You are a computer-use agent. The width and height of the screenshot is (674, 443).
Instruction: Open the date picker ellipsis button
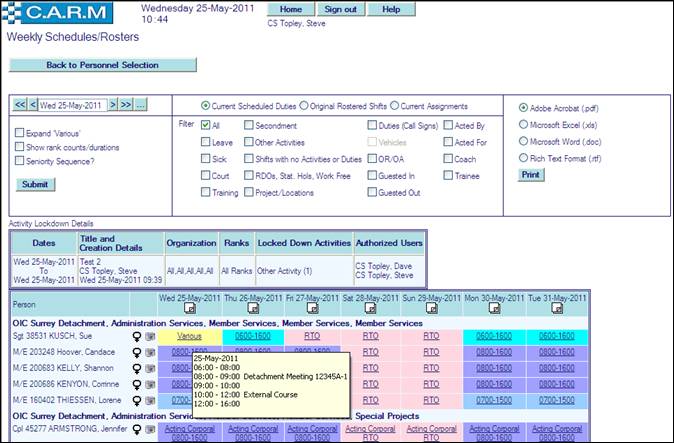pyautogui.click(x=141, y=105)
